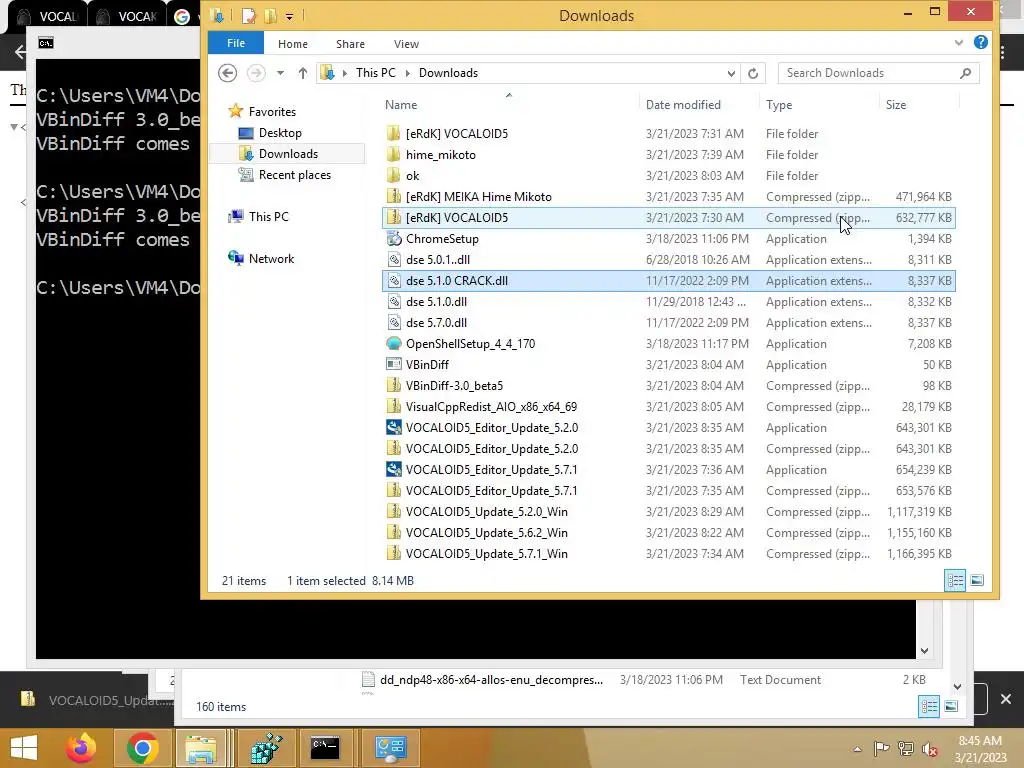Screen dimensions: 1024x768
Task: Select VOCALOID5_Editor_Update_5.7.1 application icon
Action: (x=393, y=470)
